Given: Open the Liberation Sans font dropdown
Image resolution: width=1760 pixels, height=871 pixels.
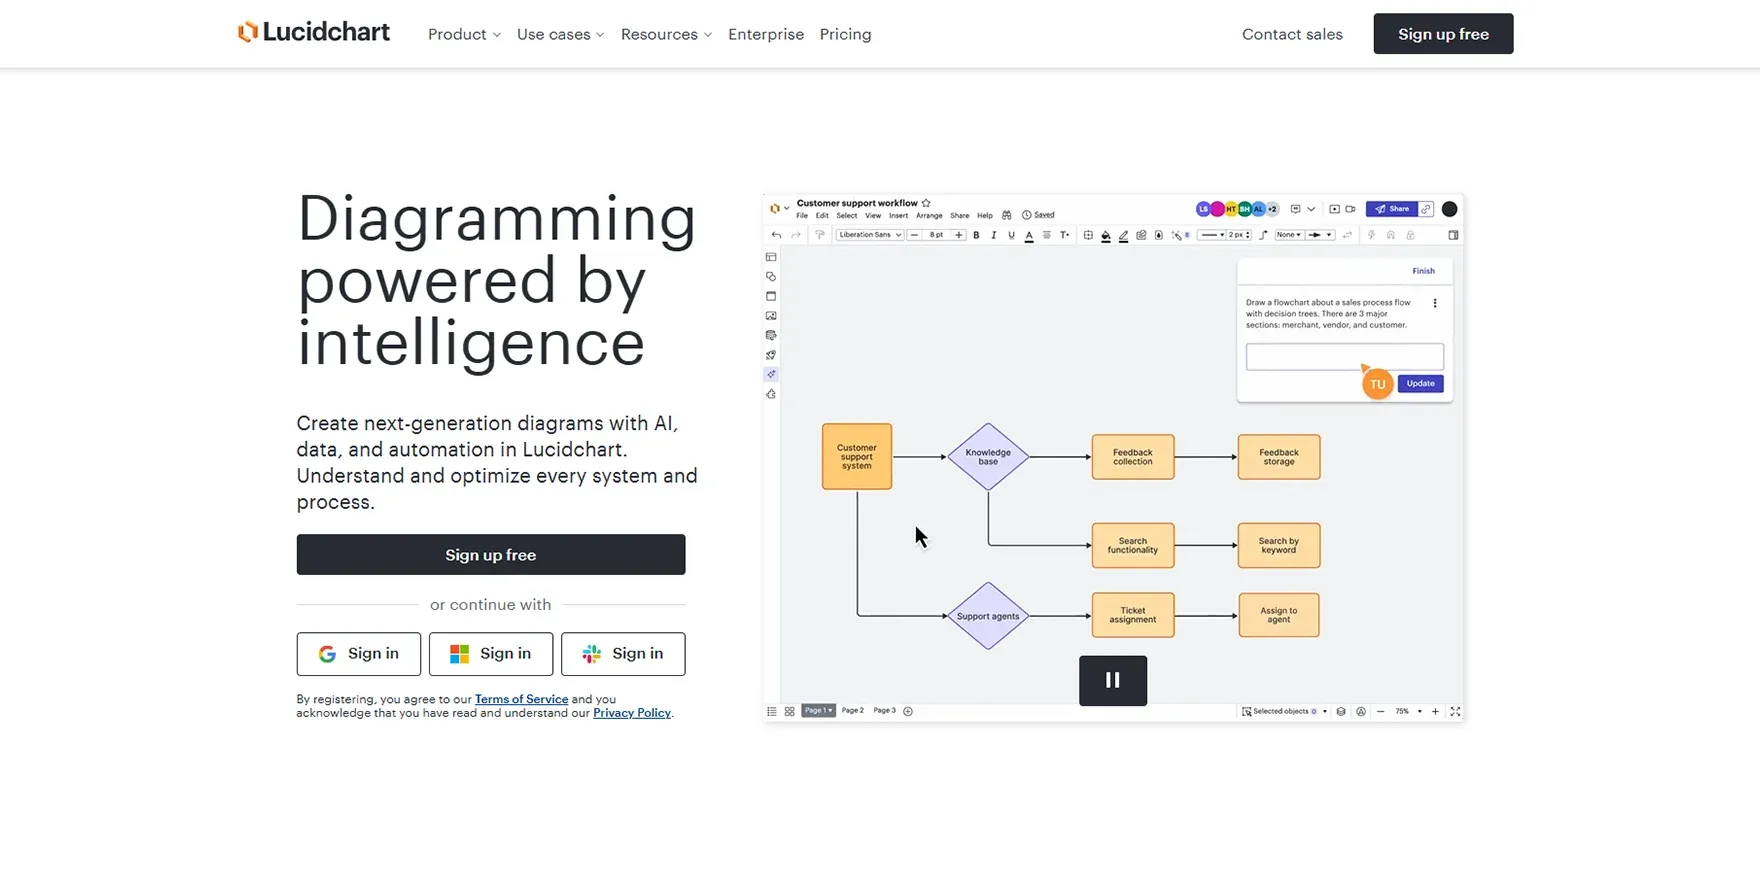Looking at the screenshot, I should (x=870, y=235).
